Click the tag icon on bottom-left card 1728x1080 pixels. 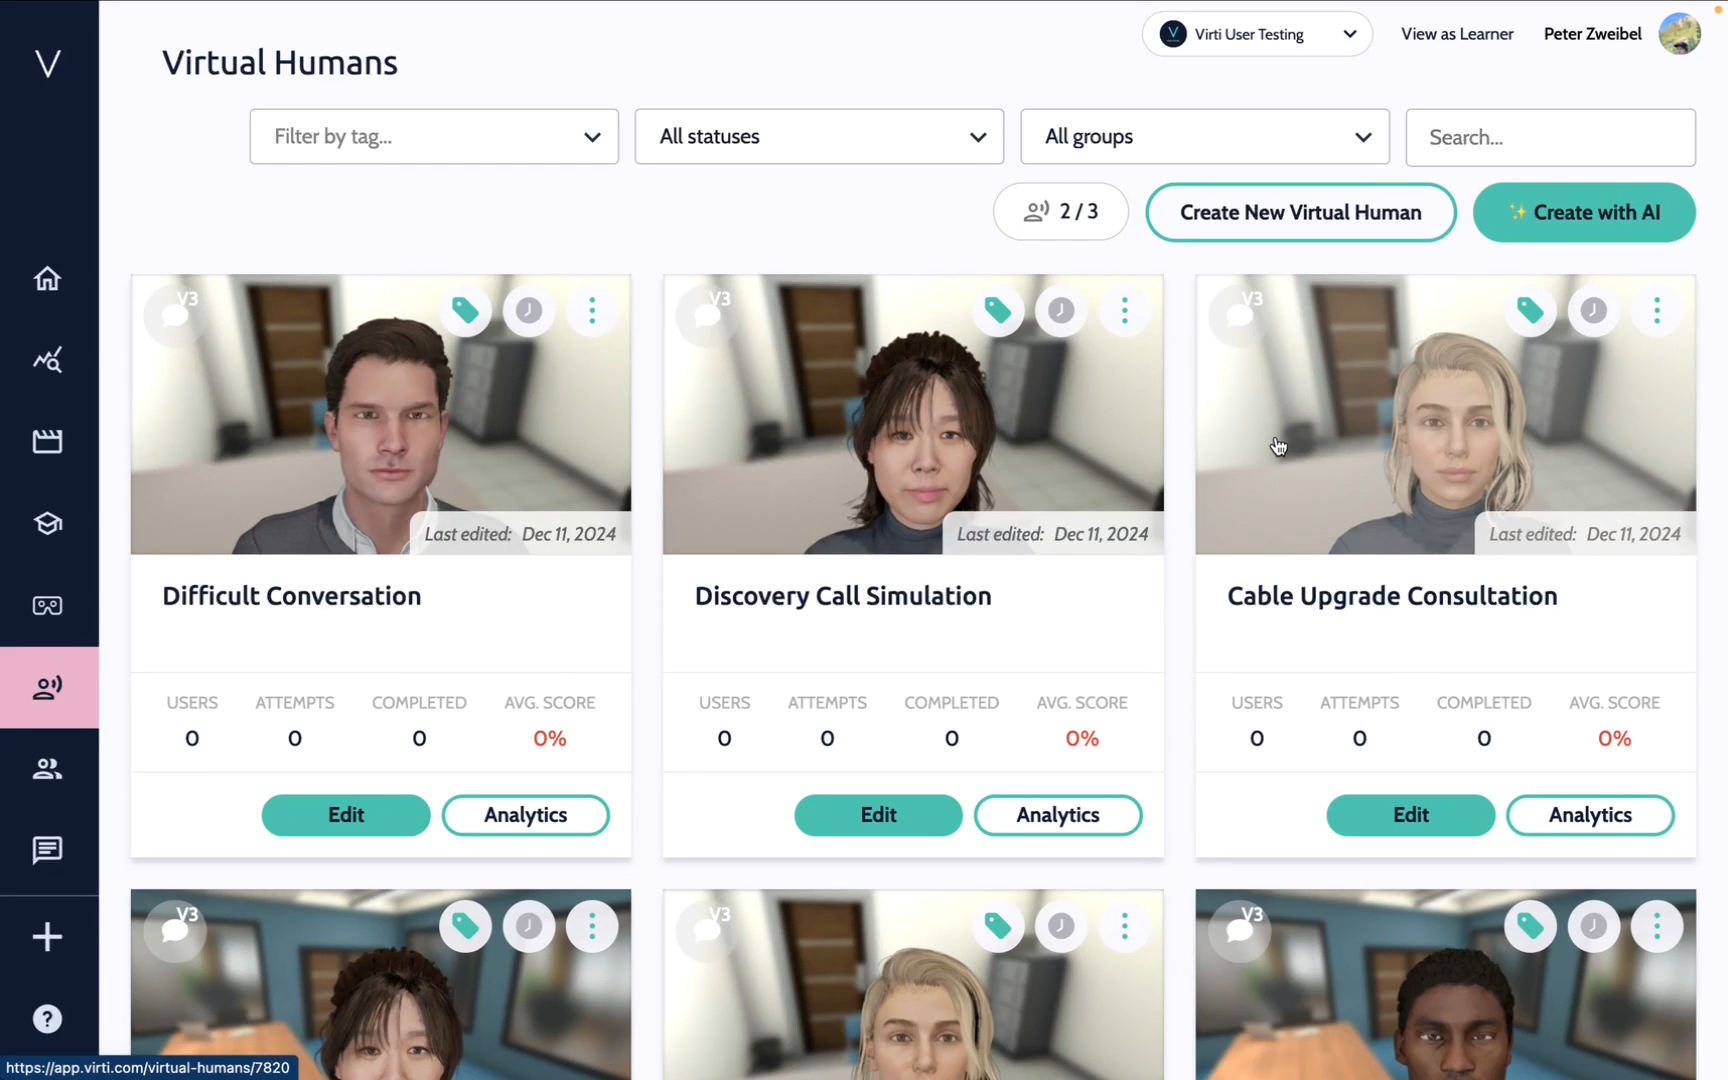(465, 927)
